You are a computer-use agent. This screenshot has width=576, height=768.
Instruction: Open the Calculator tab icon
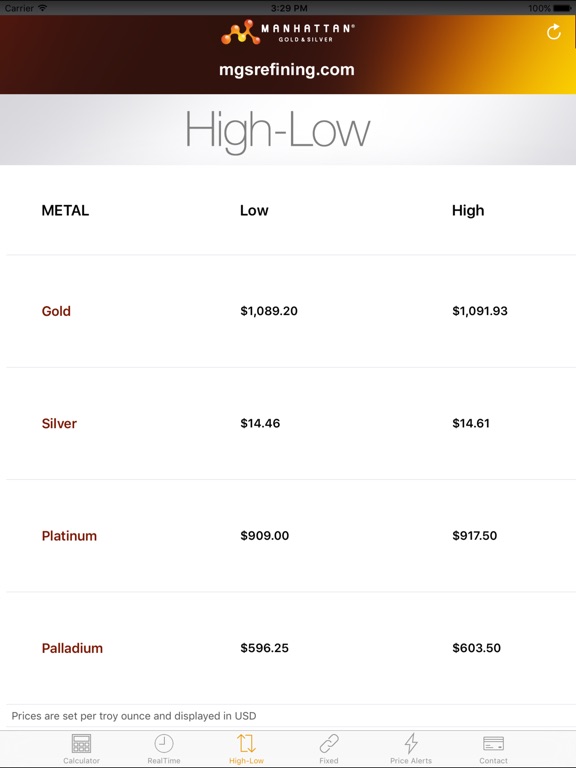click(x=81, y=744)
